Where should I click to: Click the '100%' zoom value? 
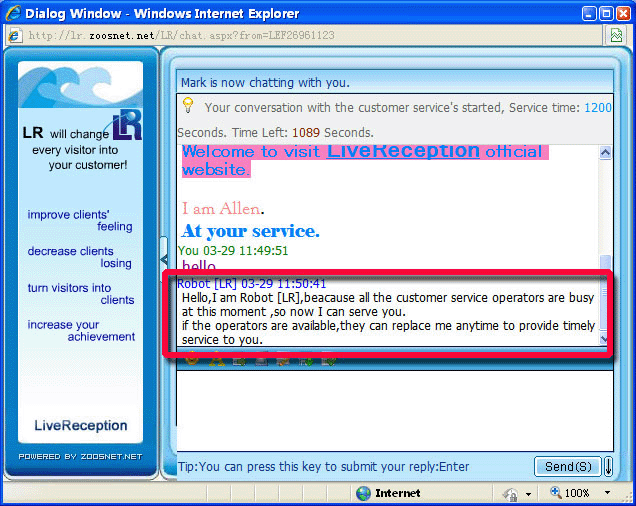click(577, 493)
